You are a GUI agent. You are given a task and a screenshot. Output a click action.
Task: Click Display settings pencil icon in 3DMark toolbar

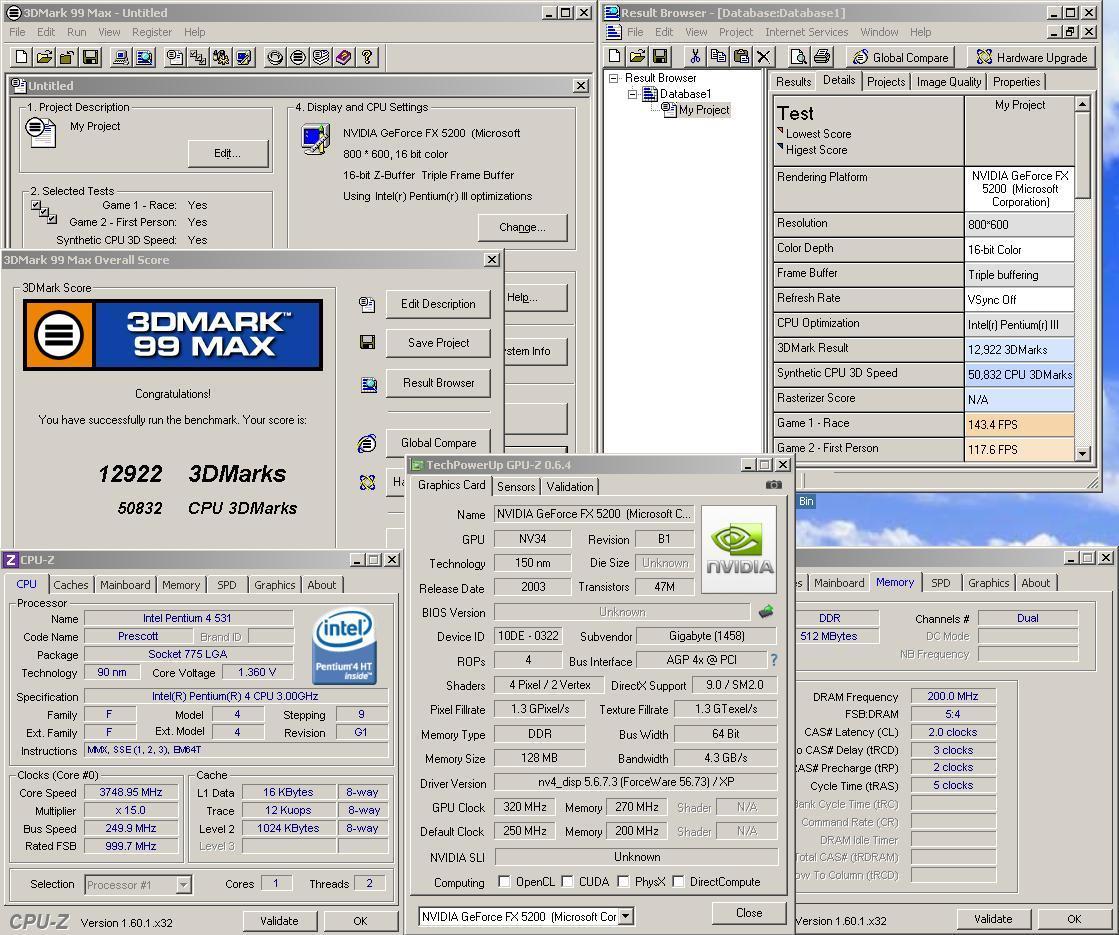pyautogui.click(x=244, y=57)
